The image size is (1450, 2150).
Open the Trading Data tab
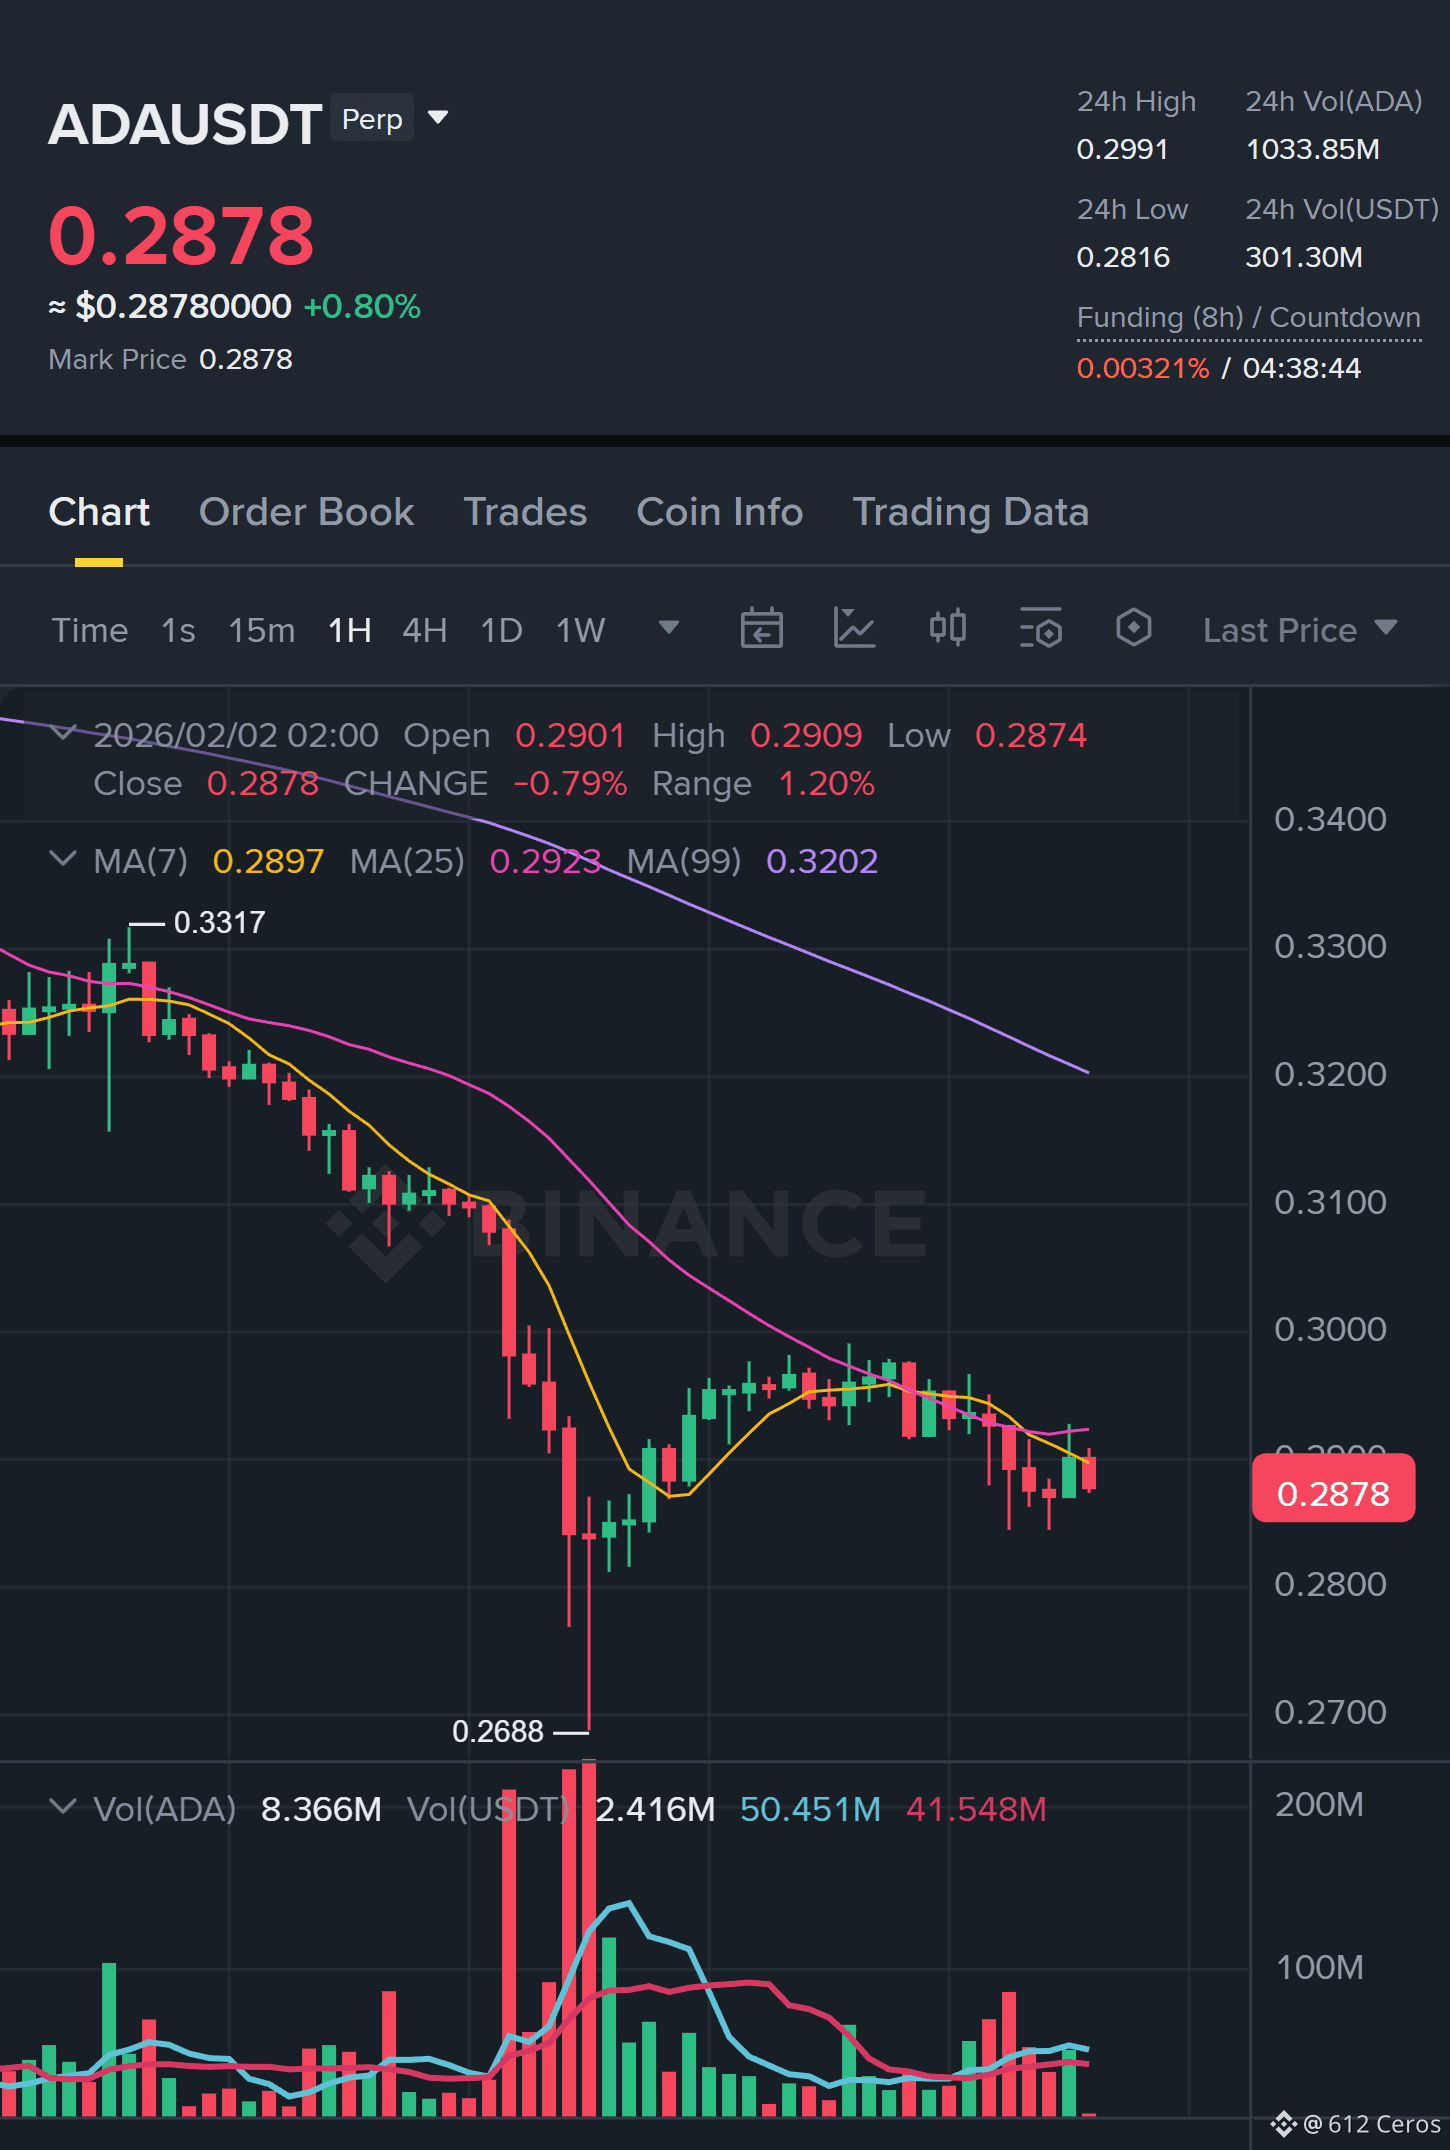pos(970,512)
